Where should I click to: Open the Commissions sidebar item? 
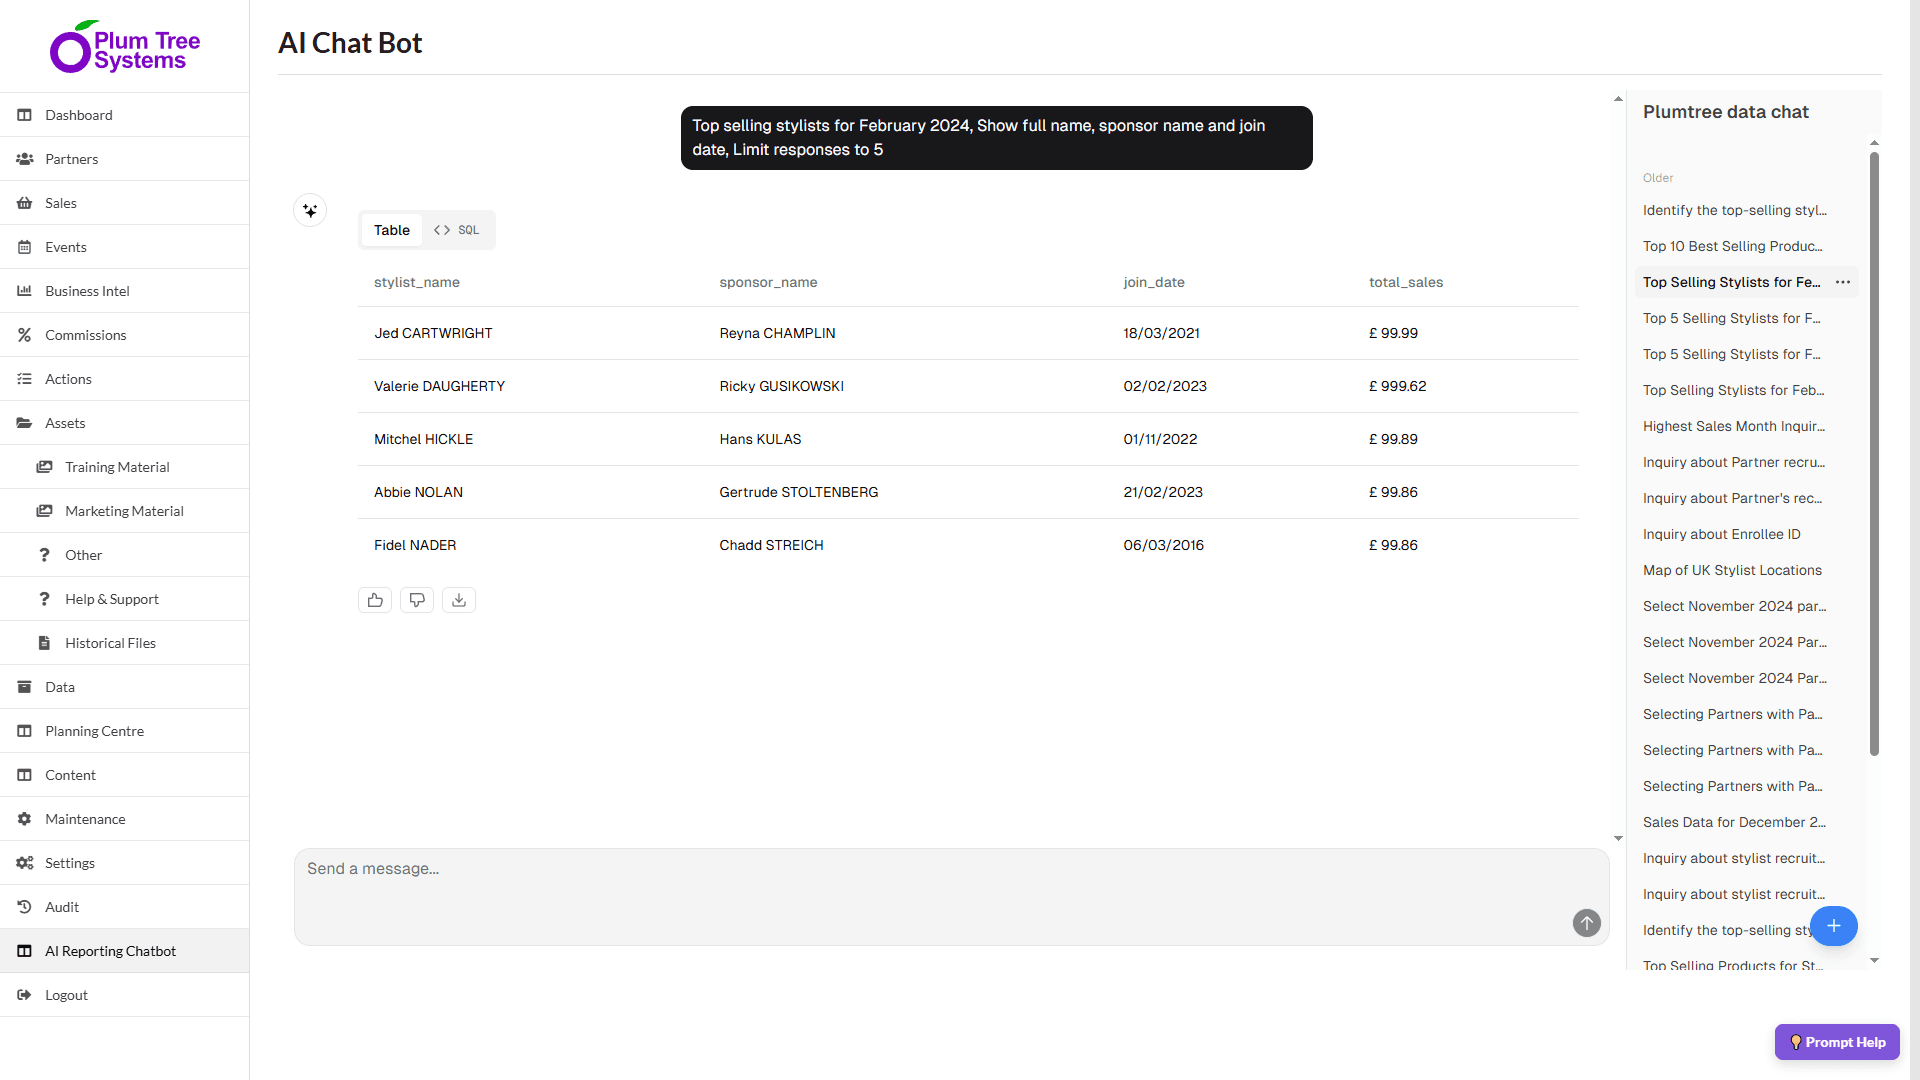click(85, 335)
